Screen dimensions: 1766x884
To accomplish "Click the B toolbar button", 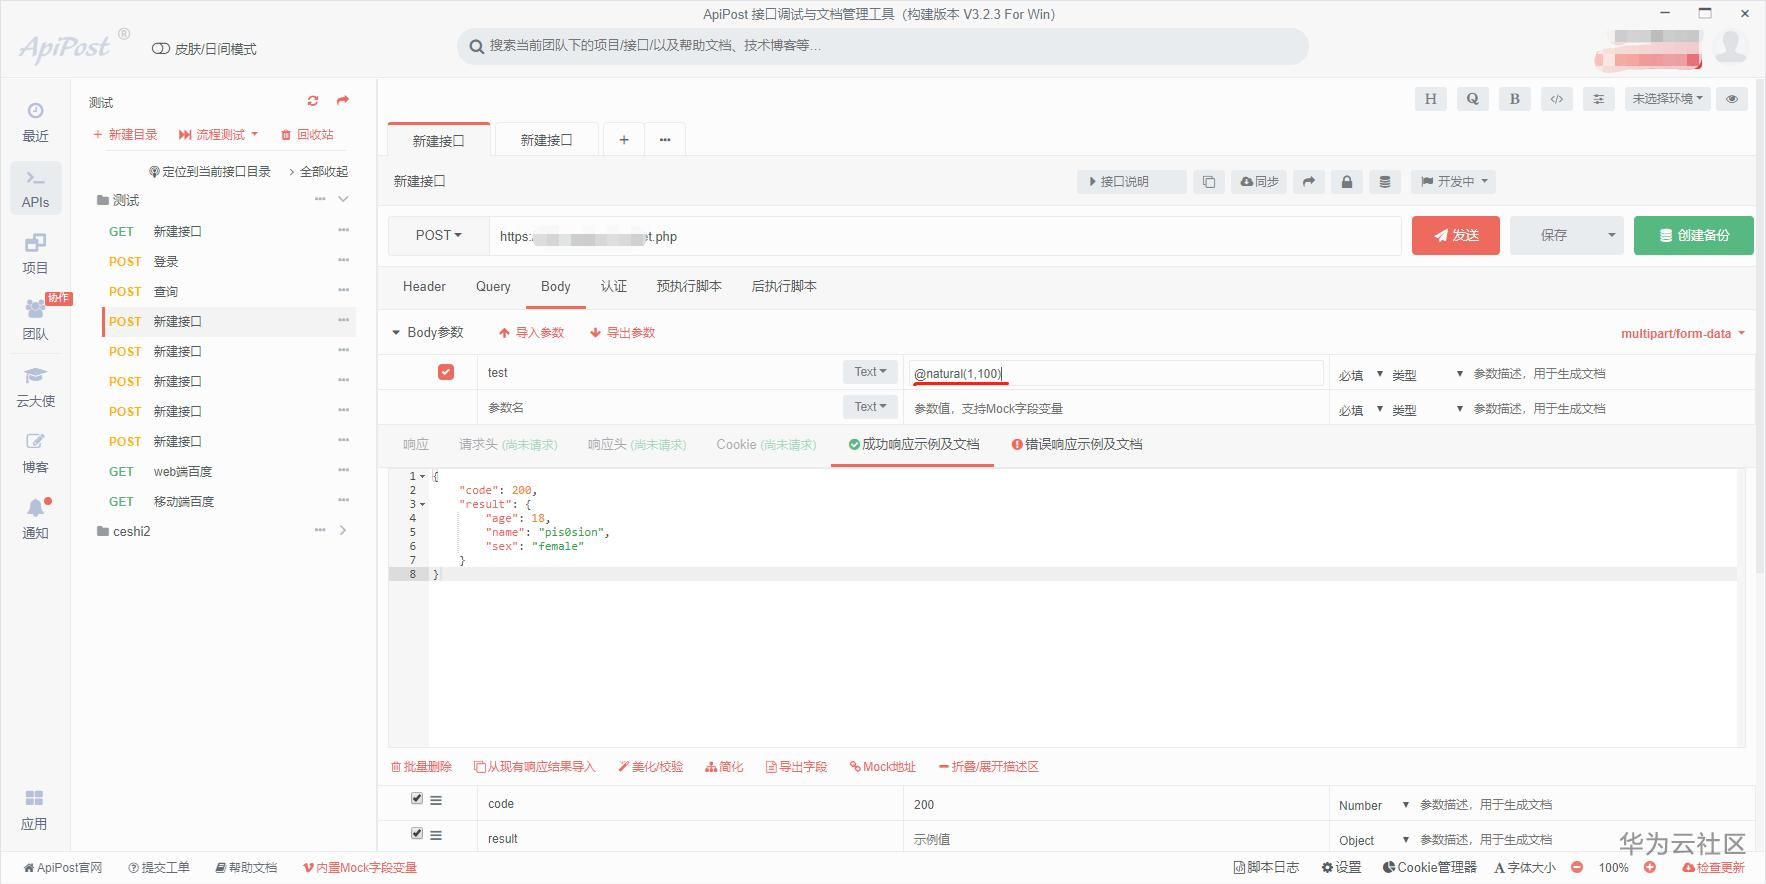I will [x=1514, y=99].
